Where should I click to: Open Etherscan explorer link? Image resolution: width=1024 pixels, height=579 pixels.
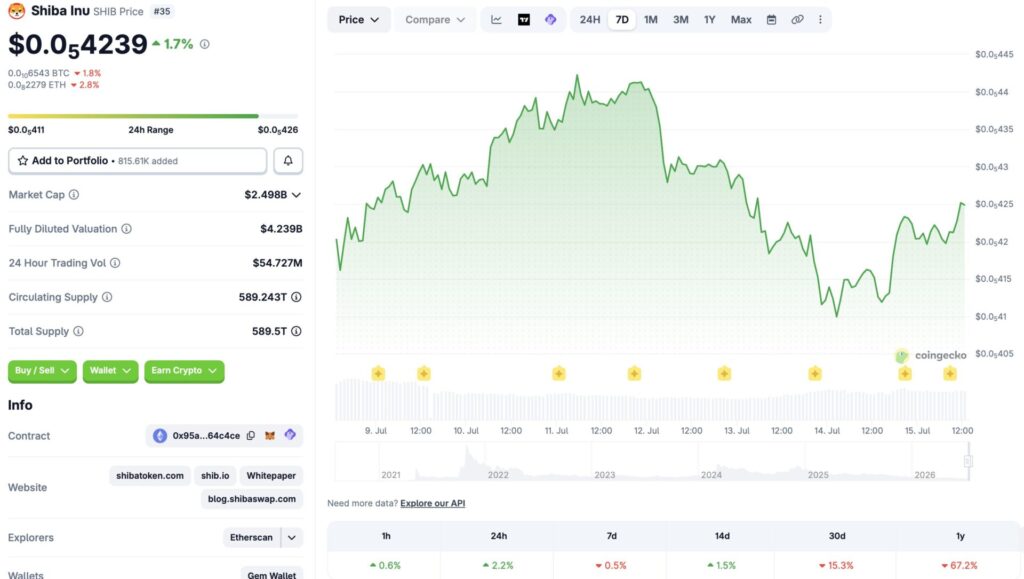click(251, 537)
